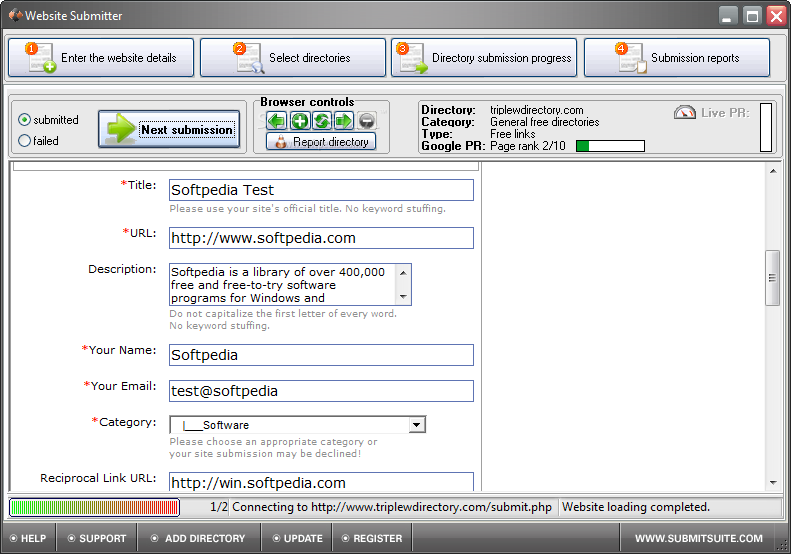
Task: Click REGISTER in the bottom bar
Action: [372, 538]
